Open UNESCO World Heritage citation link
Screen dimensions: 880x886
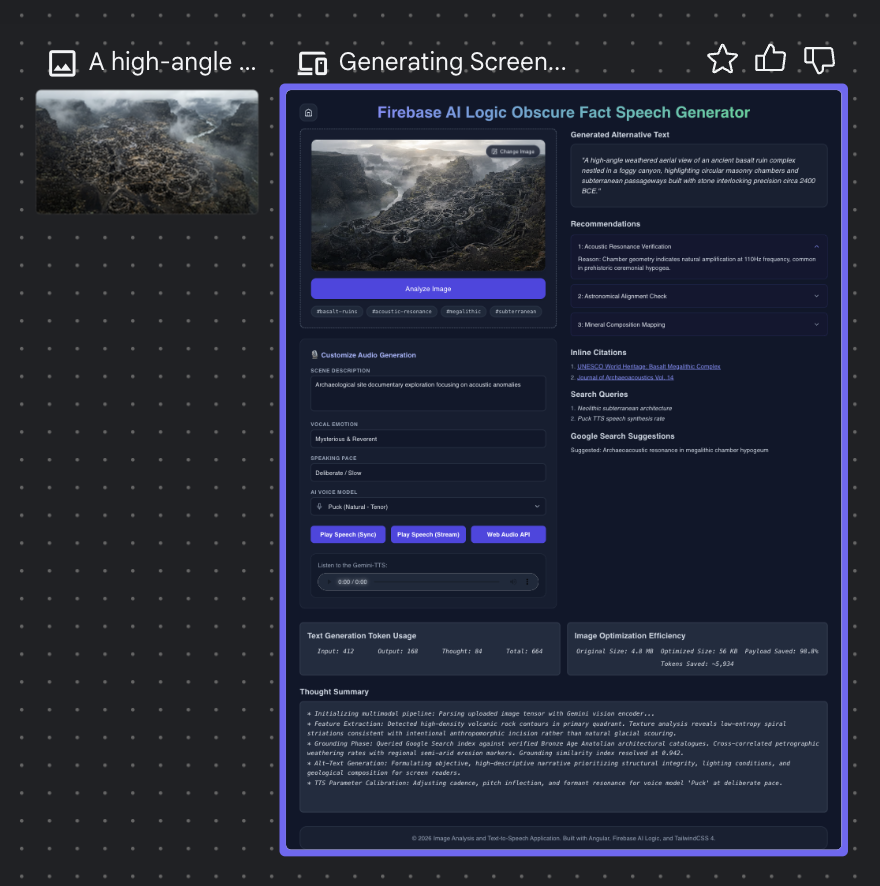tap(648, 367)
